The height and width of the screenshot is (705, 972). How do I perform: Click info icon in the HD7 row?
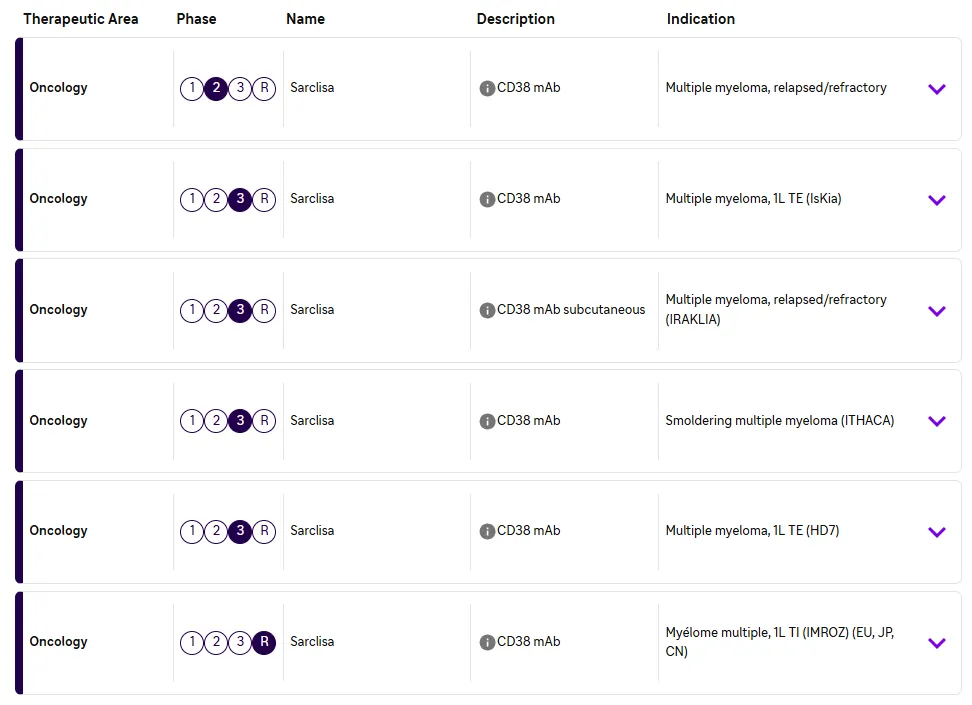(487, 531)
